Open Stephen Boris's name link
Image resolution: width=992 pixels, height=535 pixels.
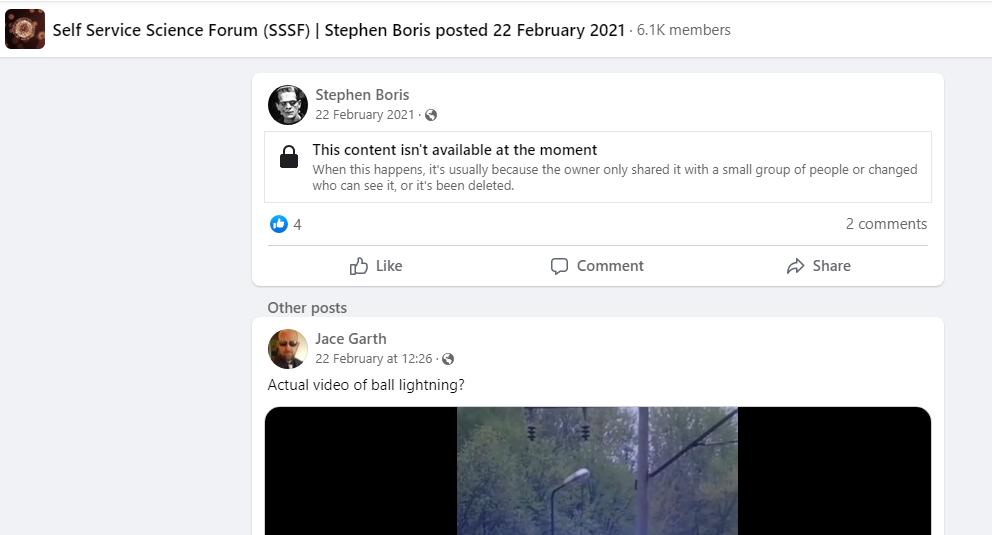coord(362,95)
